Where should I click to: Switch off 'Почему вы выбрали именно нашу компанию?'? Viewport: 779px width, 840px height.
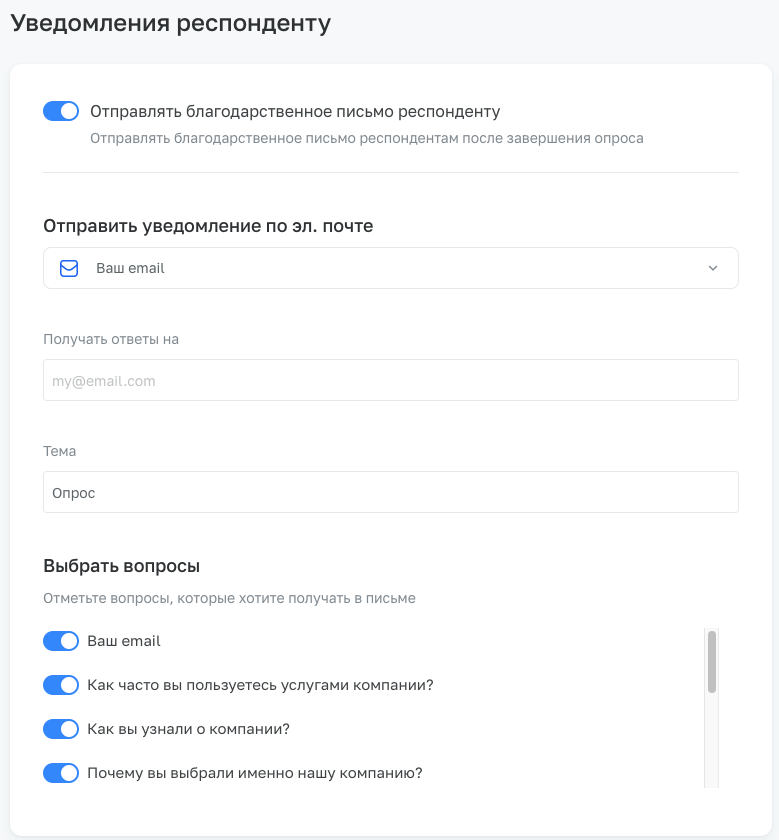pos(61,773)
